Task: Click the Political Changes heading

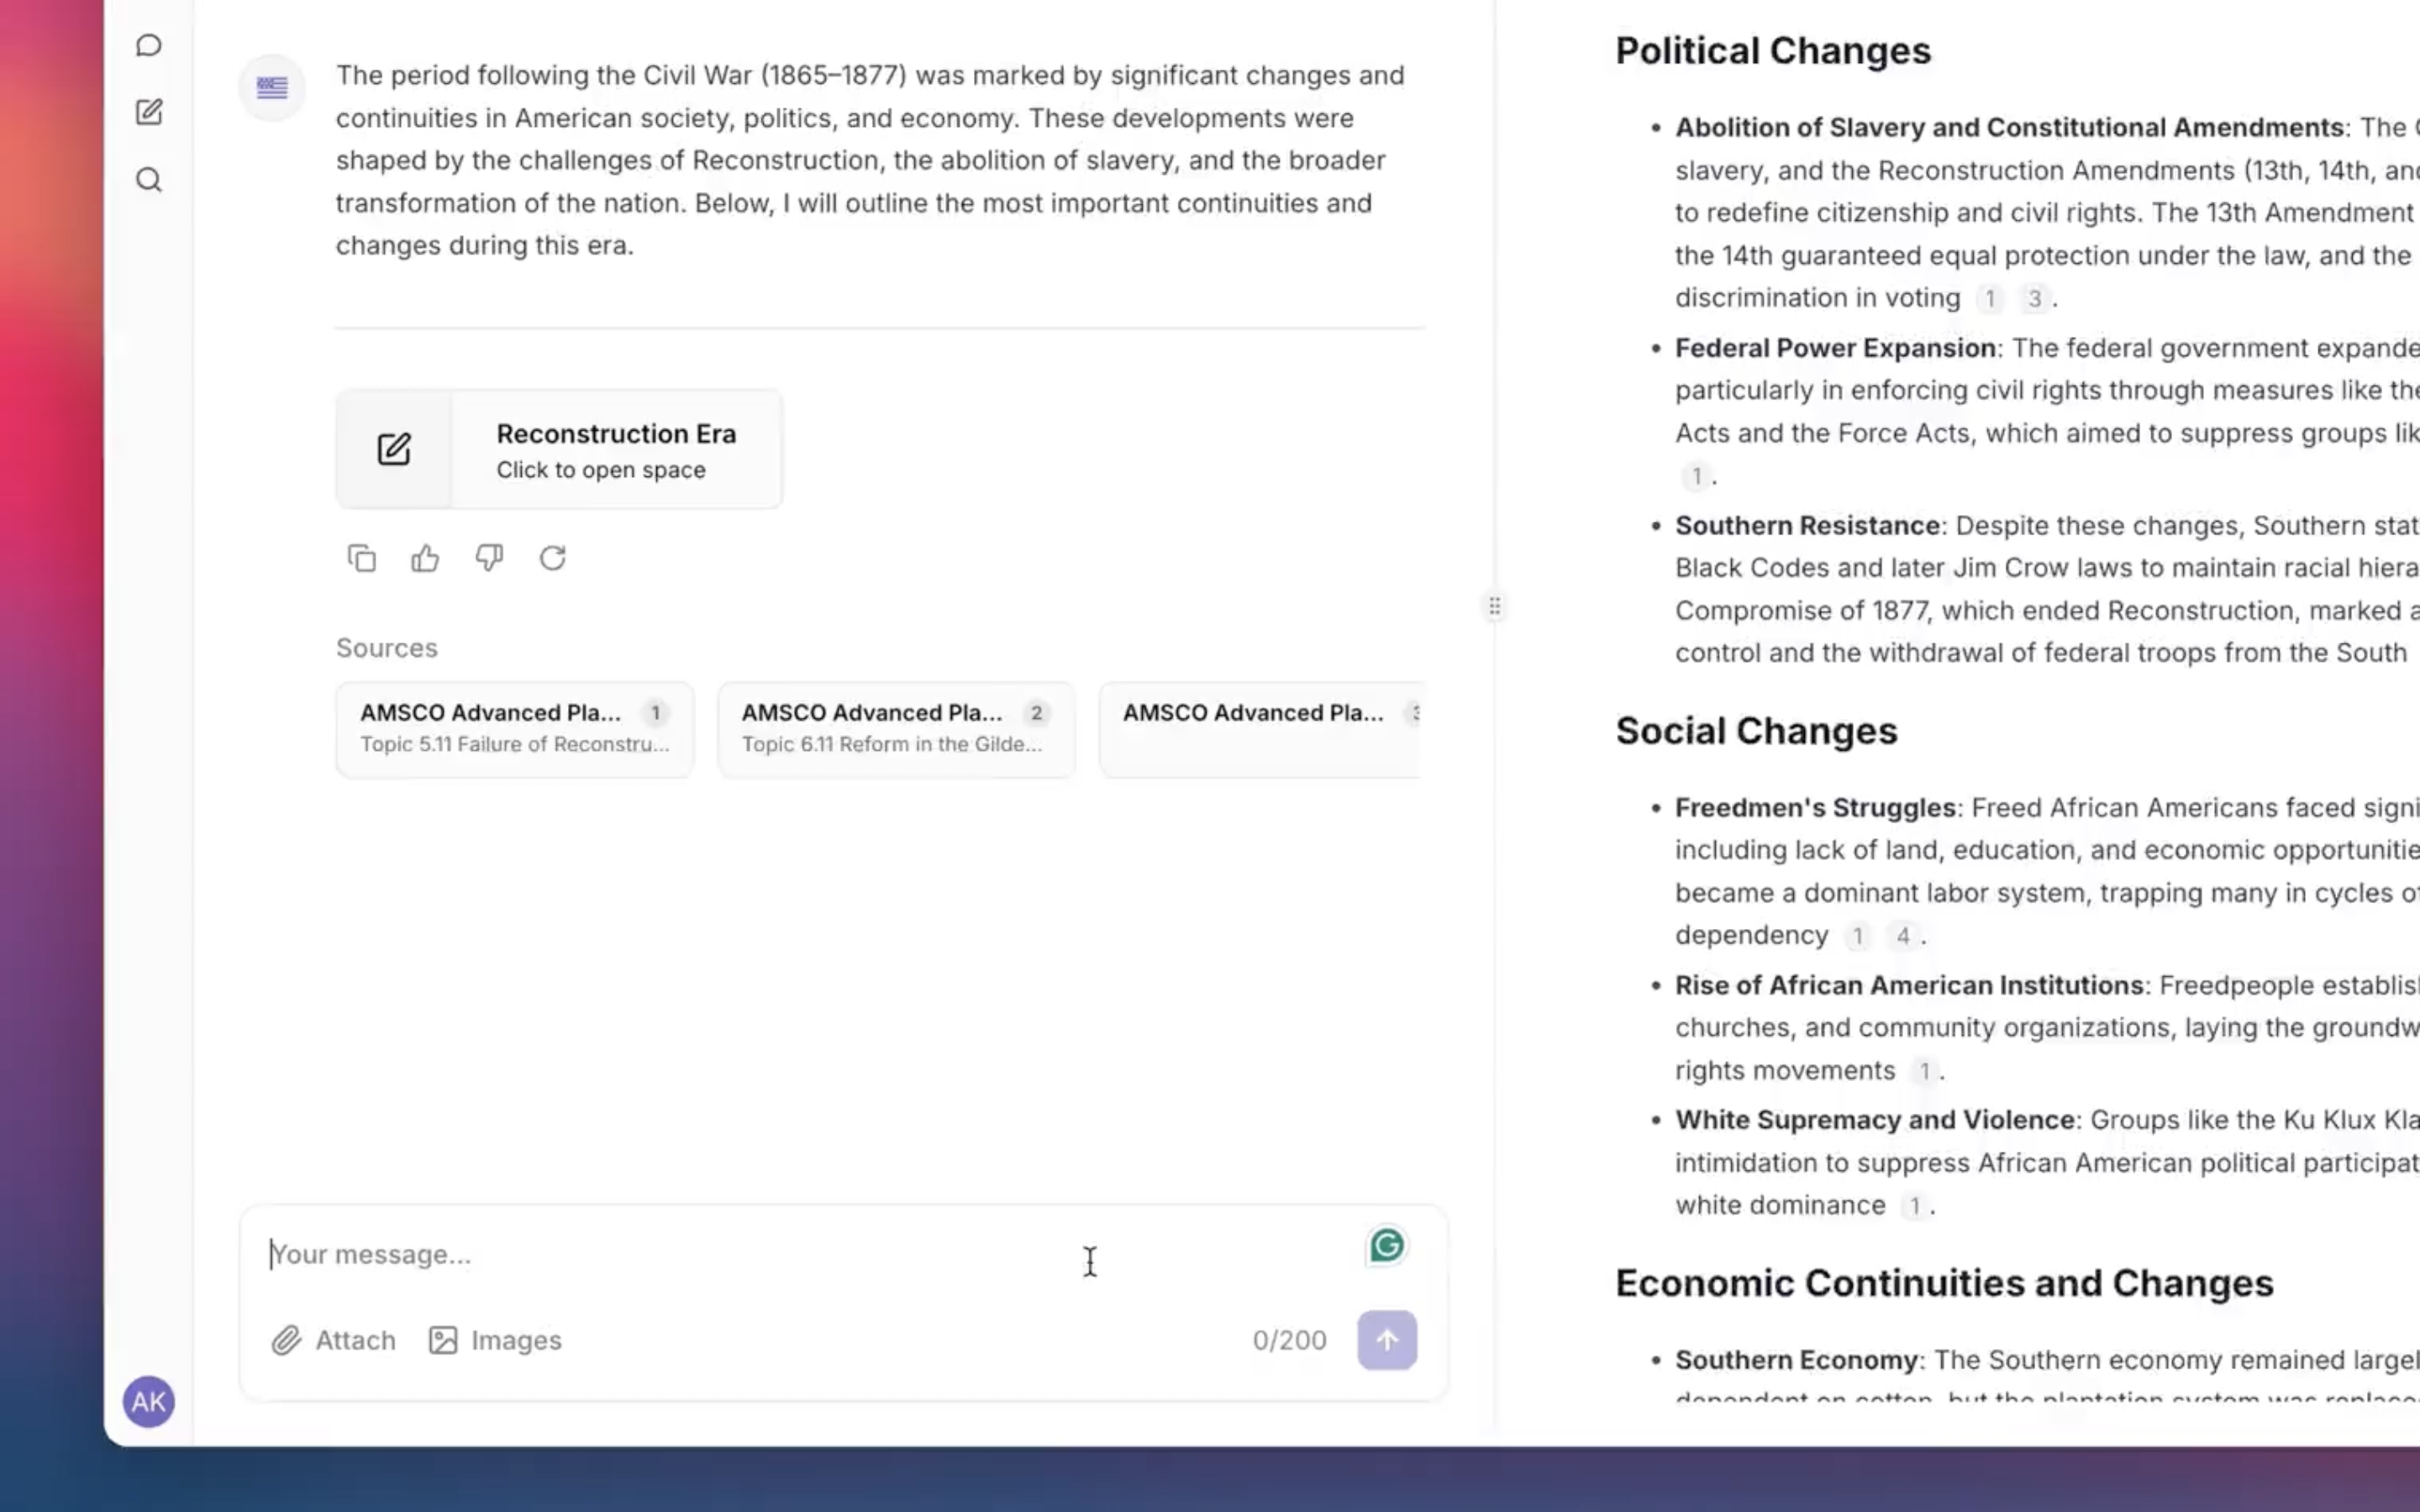Action: pos(1773,51)
